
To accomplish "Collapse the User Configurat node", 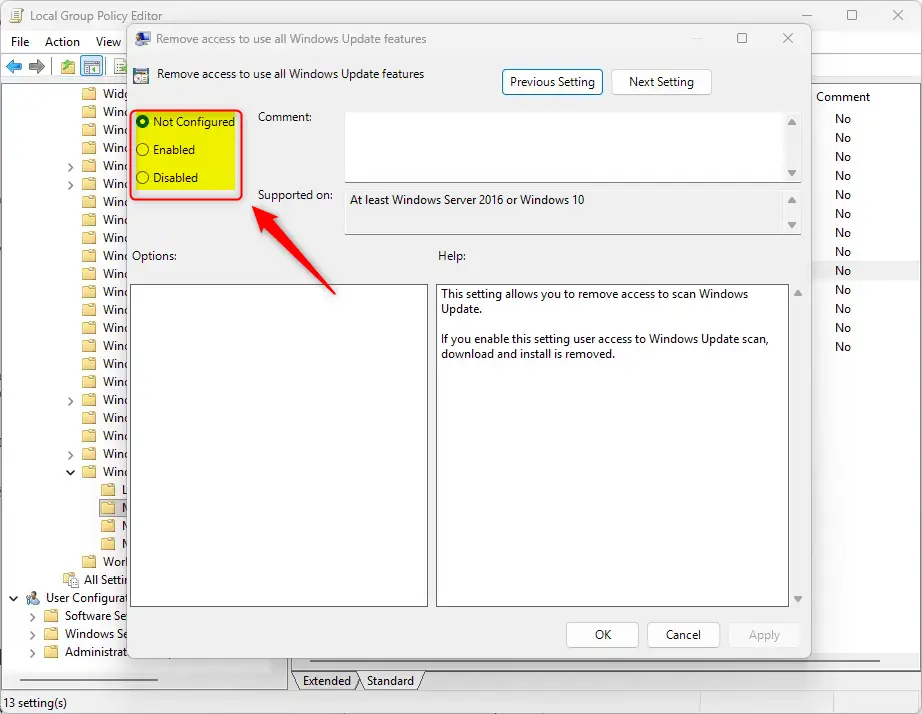I will [x=14, y=598].
